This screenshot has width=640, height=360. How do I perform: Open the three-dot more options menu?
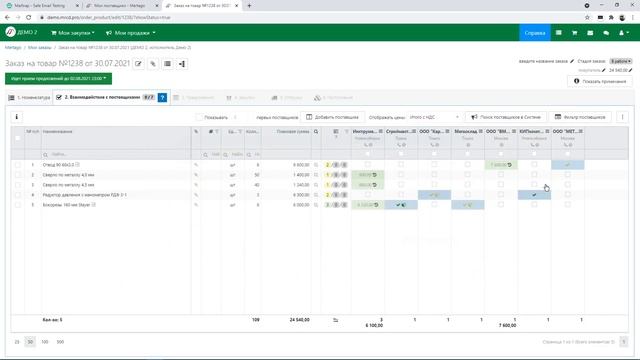point(622,117)
